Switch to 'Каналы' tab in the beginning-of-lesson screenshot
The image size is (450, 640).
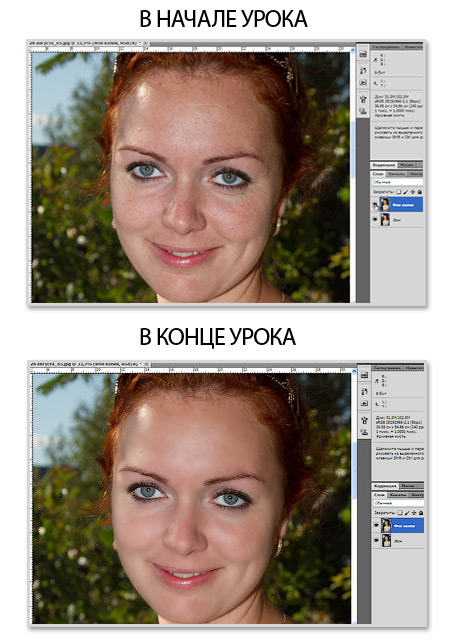[x=397, y=174]
